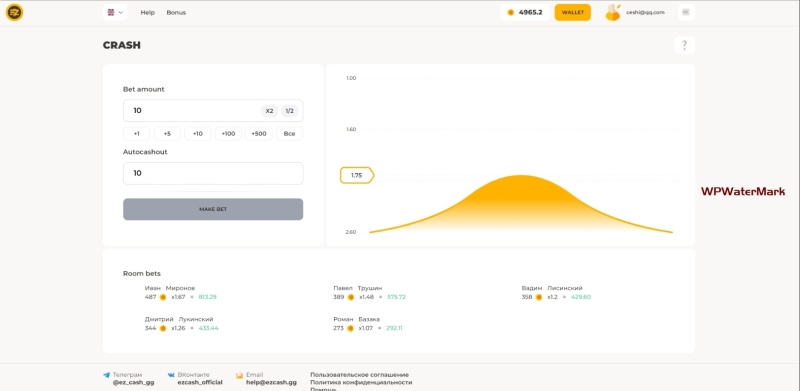The image size is (800, 391).
Task: Open Пользовательское соглашение link
Action: pos(360,375)
